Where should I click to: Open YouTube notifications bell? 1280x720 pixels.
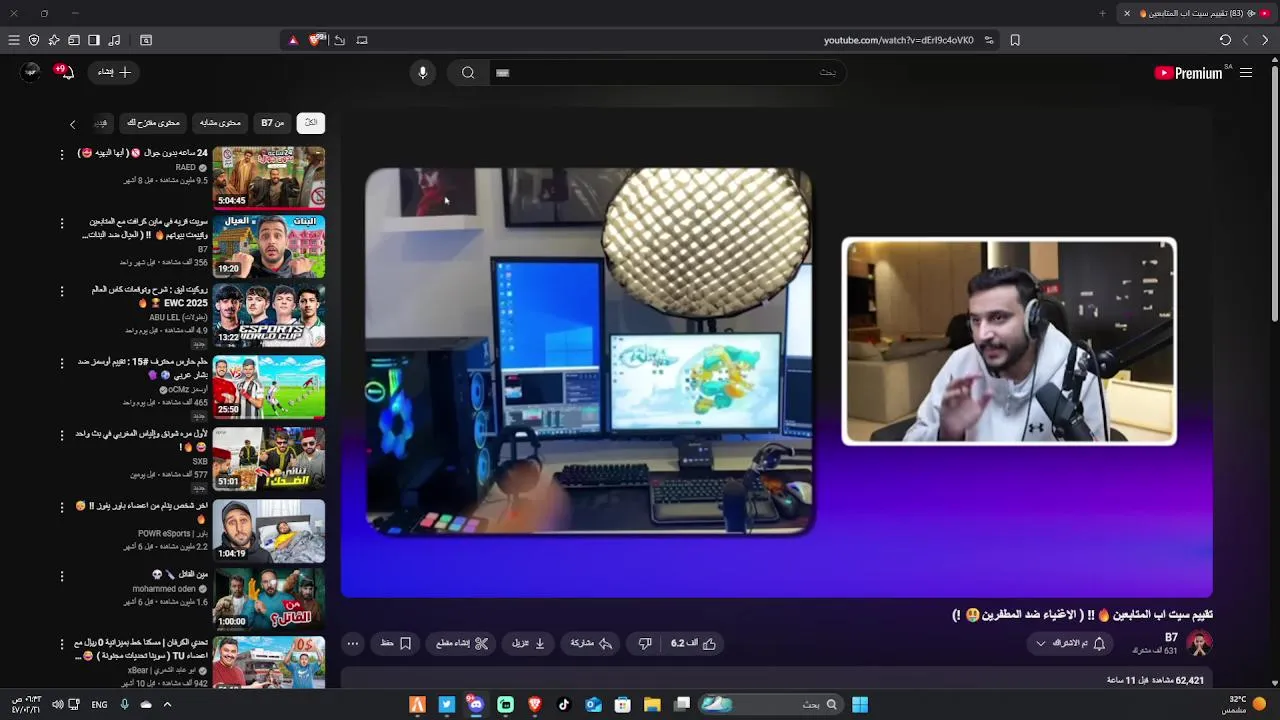(x=64, y=72)
